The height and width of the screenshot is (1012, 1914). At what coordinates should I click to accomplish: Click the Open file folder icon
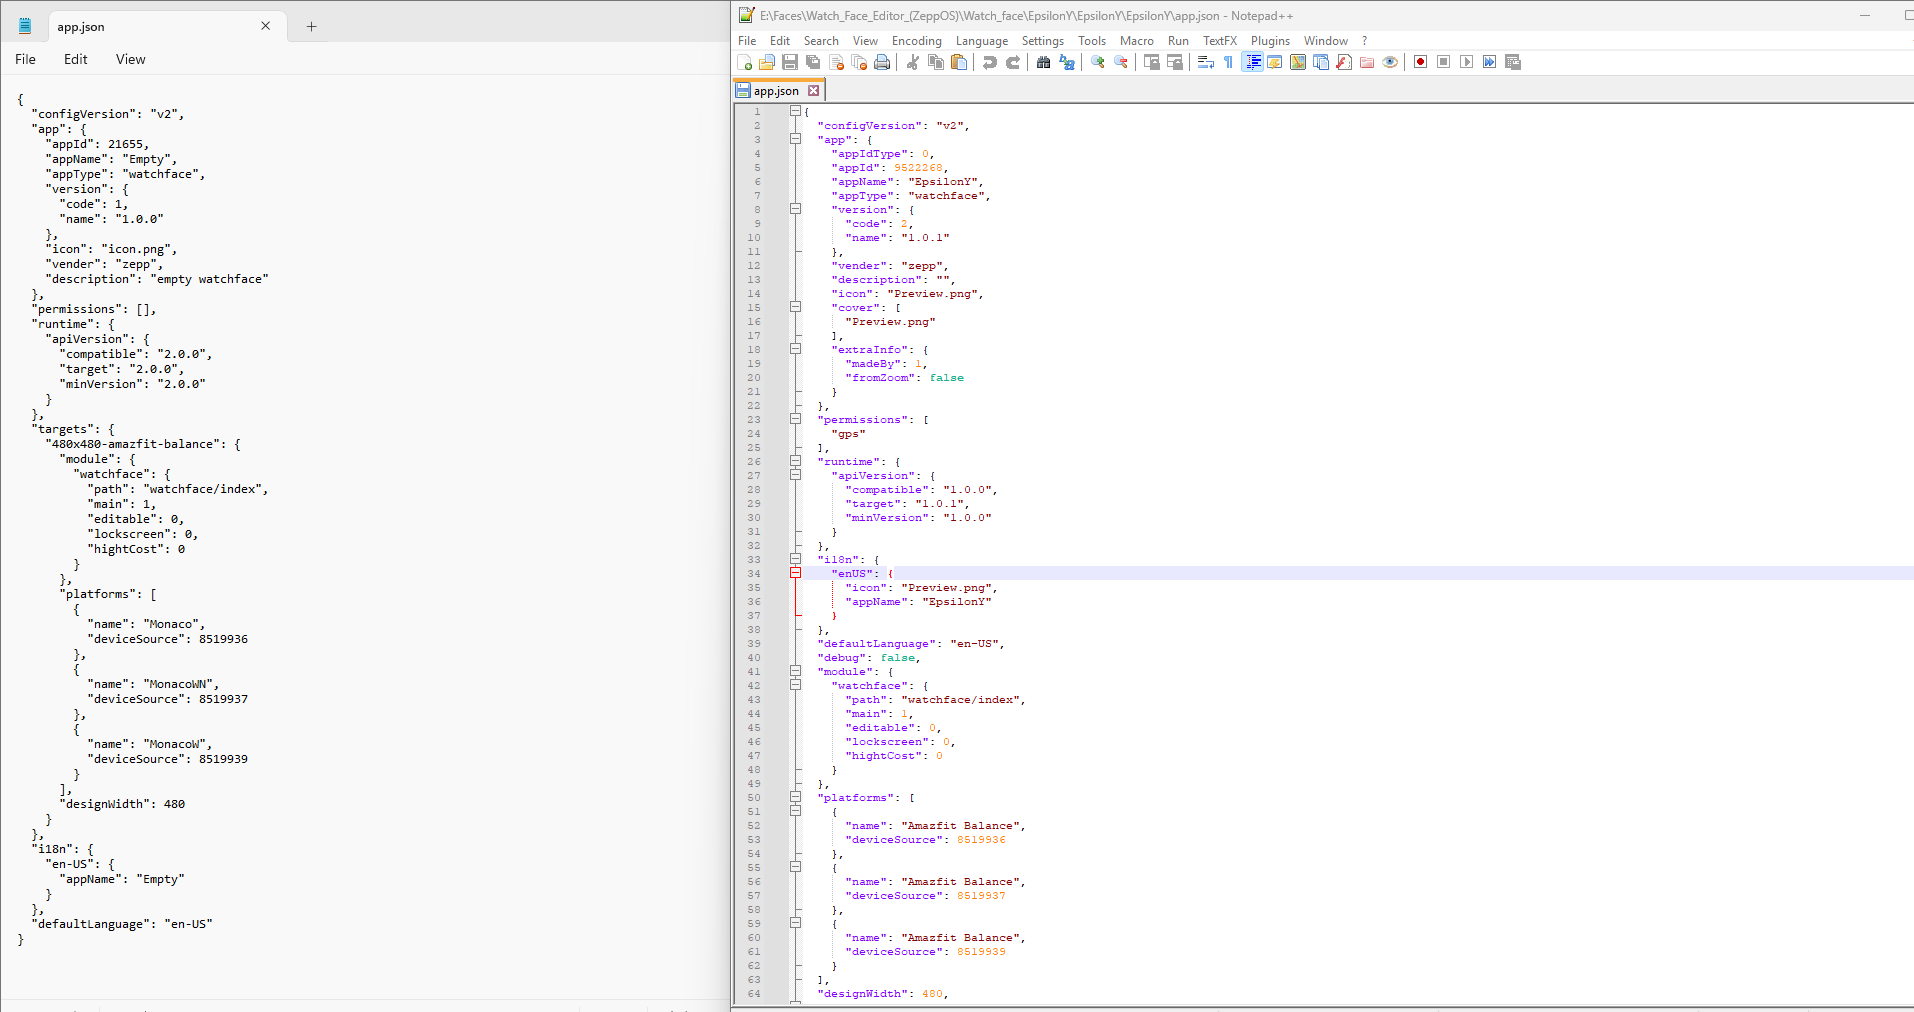[767, 62]
